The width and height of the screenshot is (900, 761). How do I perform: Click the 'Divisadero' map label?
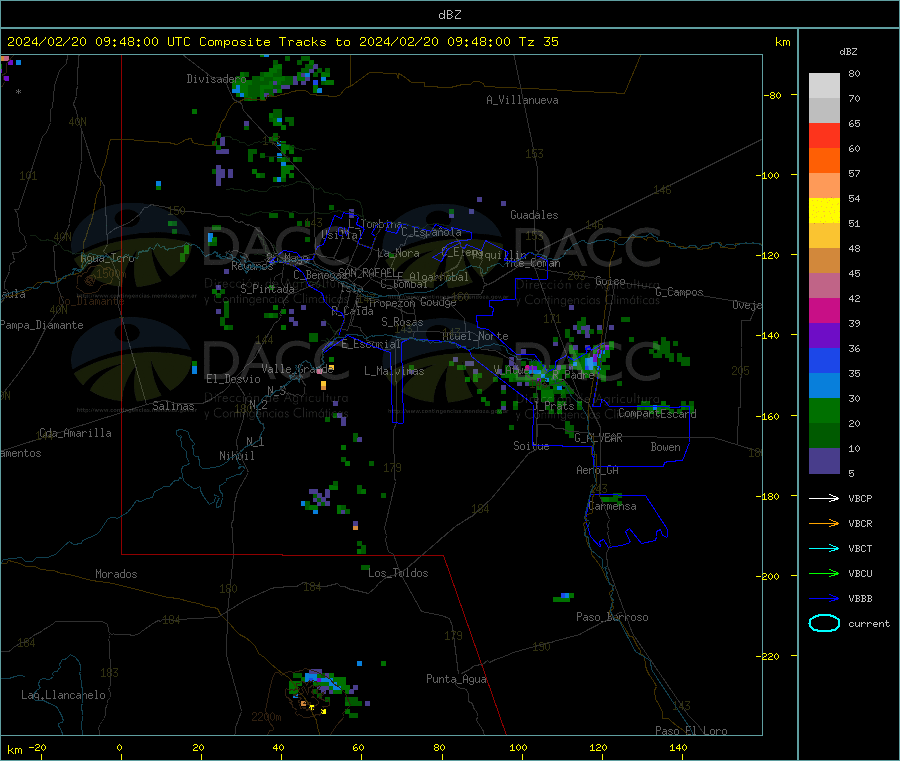coord(216,79)
